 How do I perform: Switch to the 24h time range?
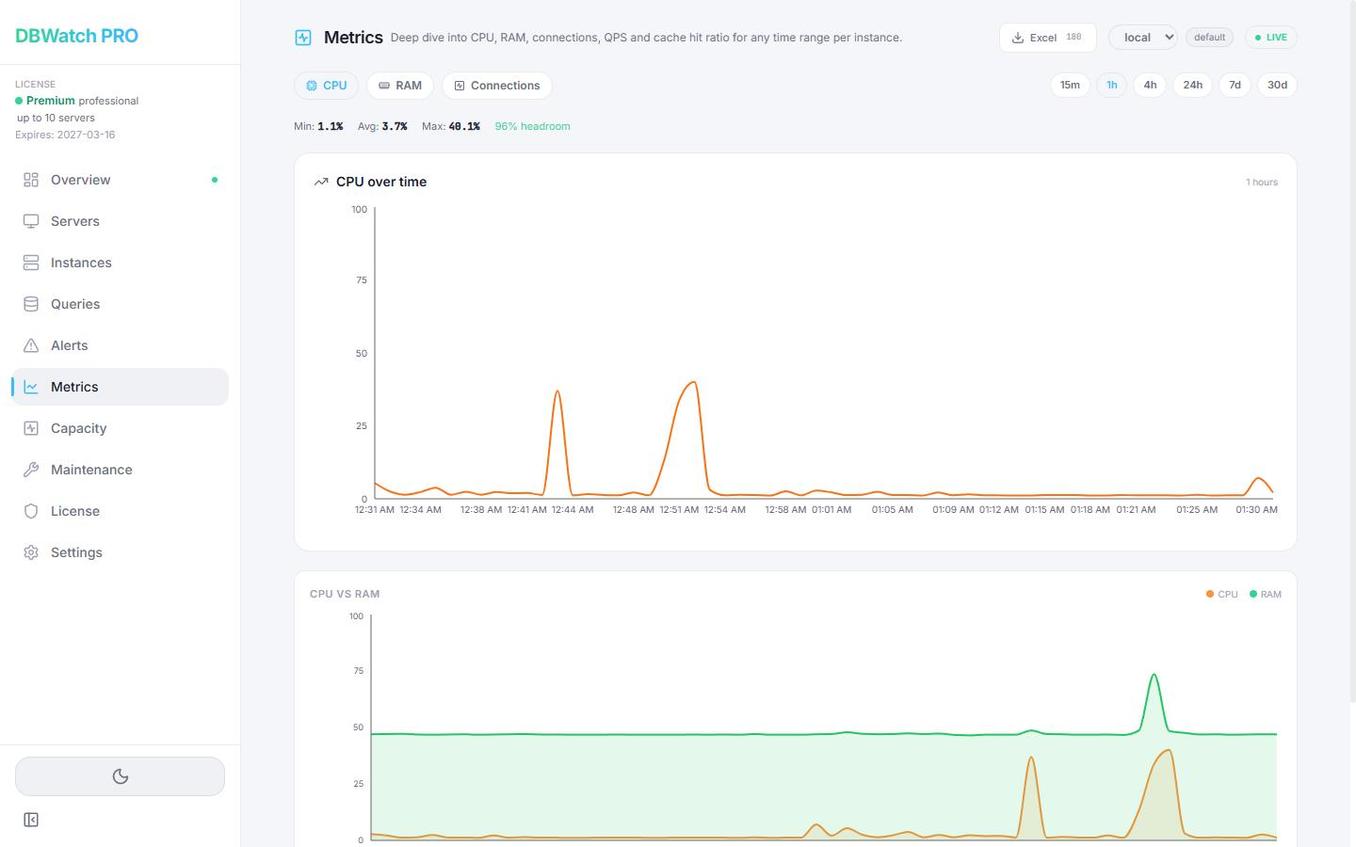[1192, 85]
